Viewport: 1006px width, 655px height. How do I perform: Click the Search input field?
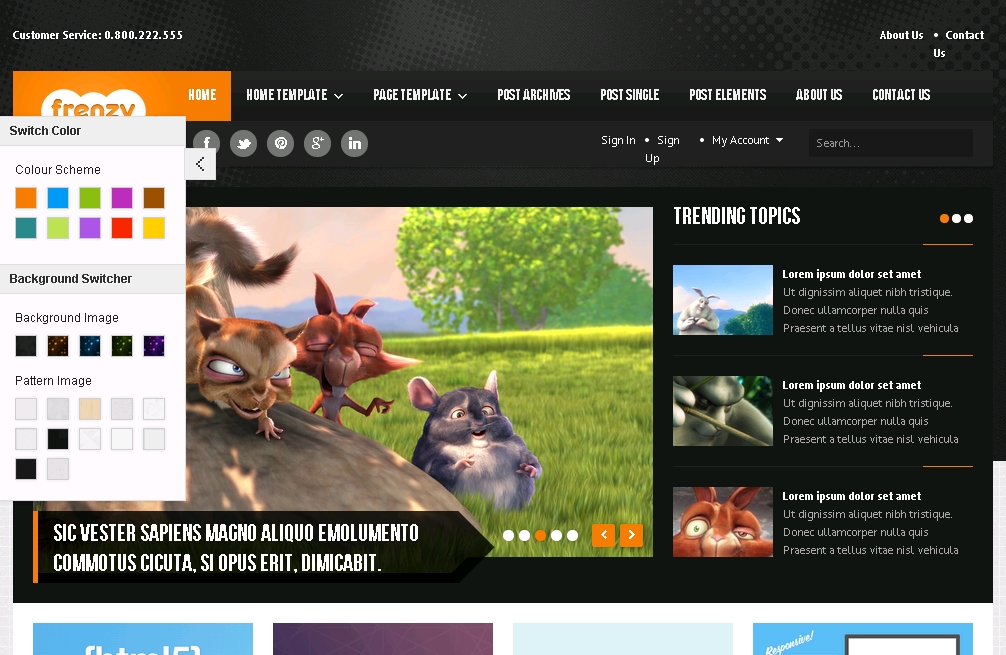pyautogui.click(x=890, y=143)
